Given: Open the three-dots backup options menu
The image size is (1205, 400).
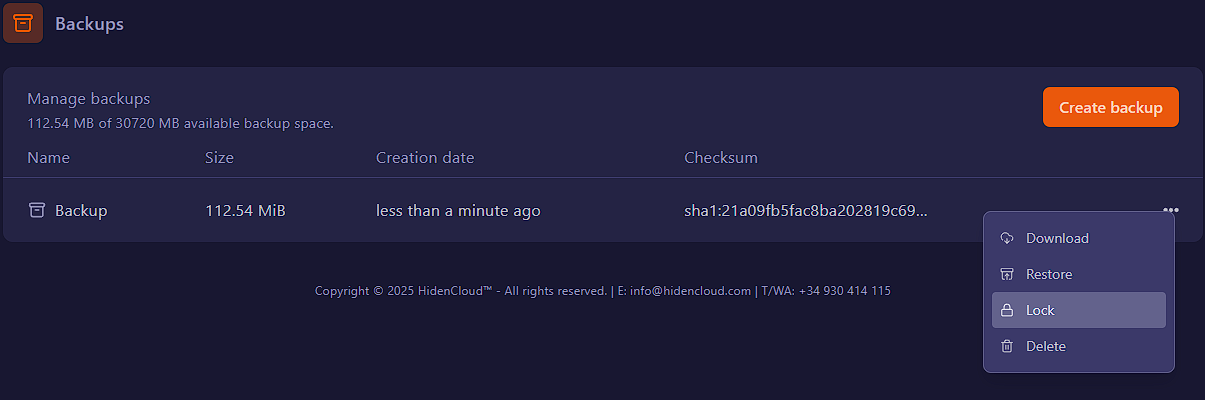Looking at the screenshot, I should coord(1170,210).
